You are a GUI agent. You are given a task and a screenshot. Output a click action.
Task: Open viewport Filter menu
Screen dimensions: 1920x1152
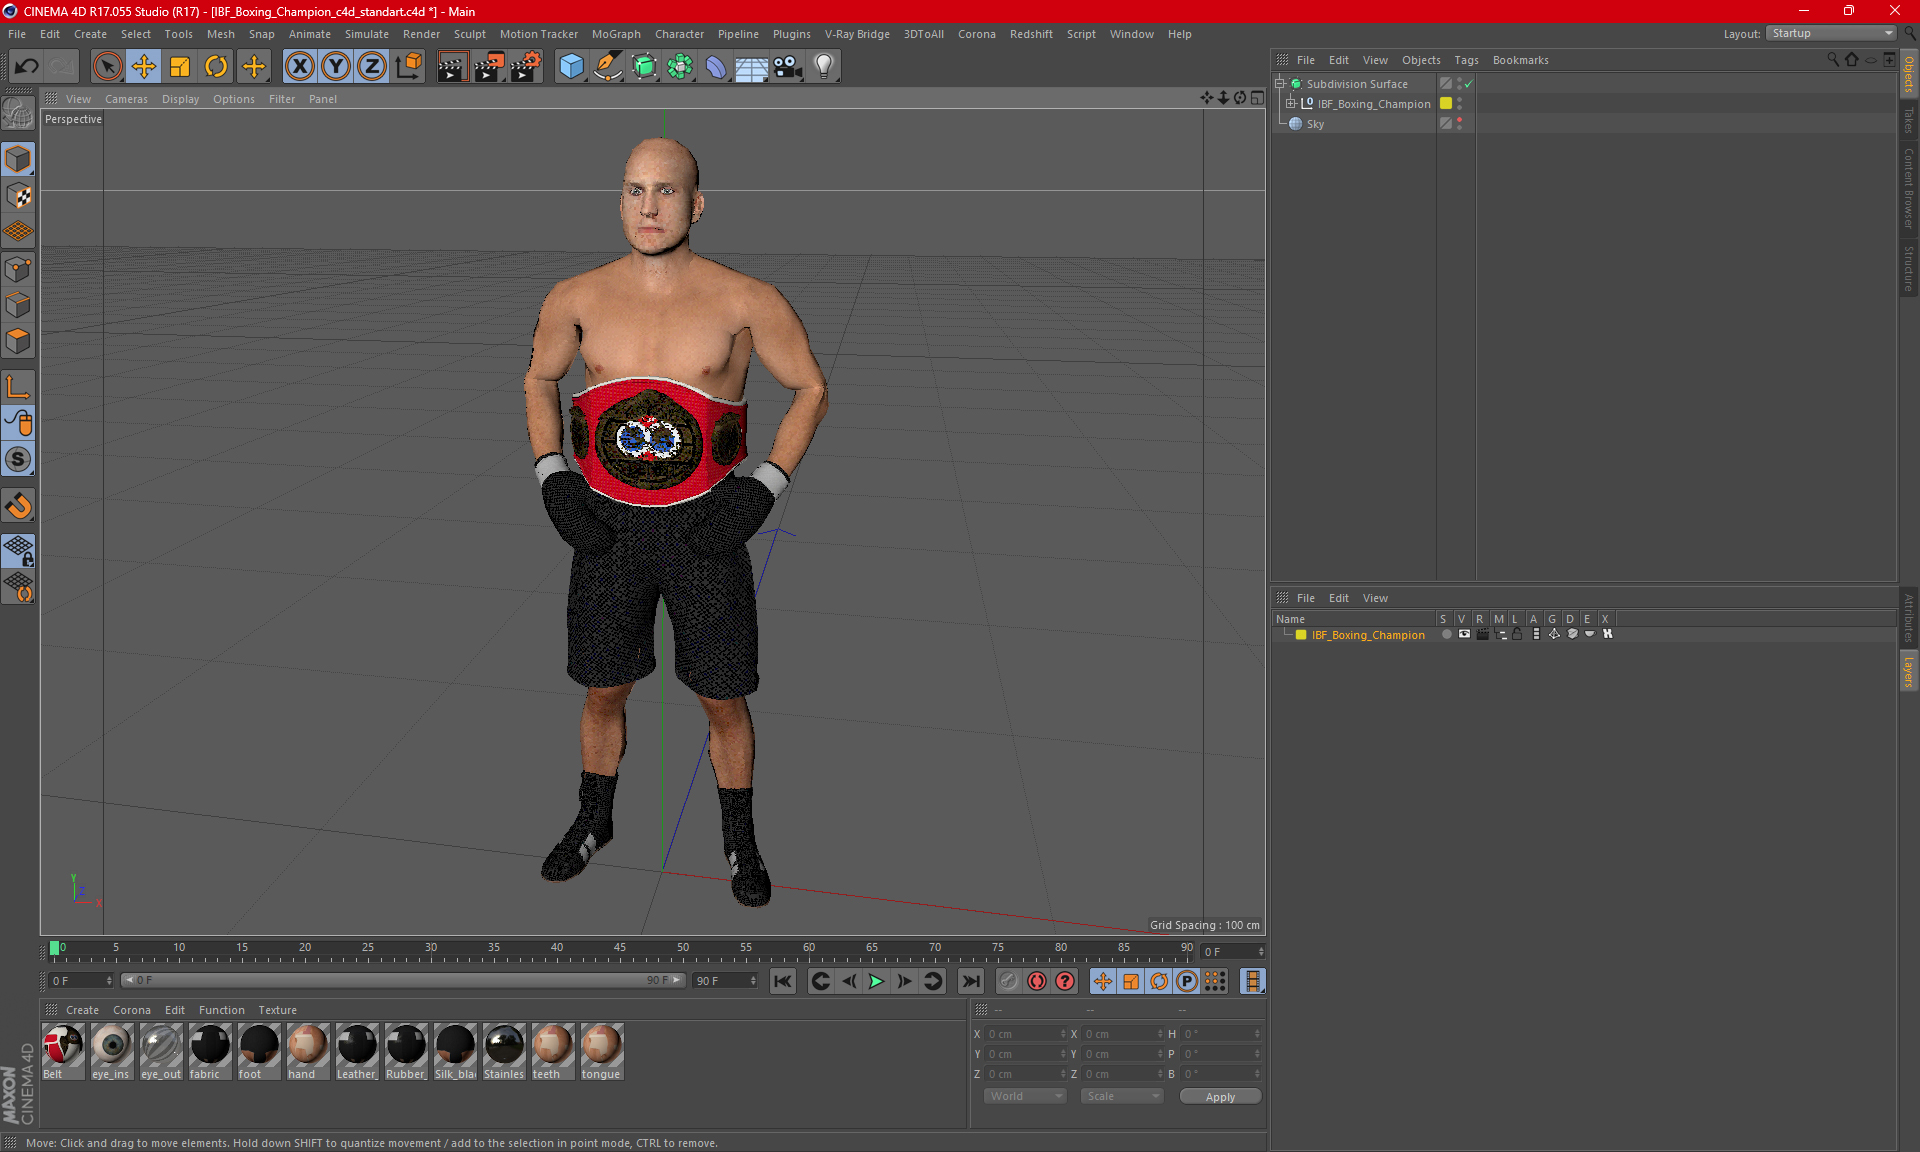282,99
